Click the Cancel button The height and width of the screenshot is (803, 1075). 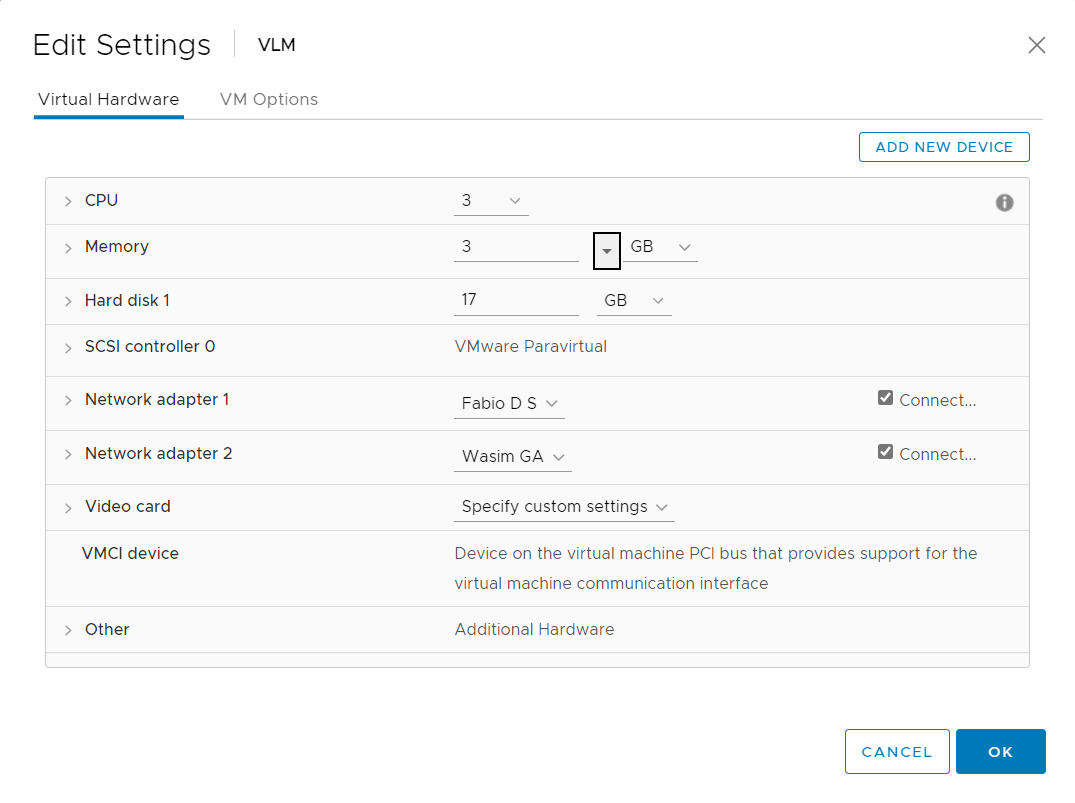(897, 752)
